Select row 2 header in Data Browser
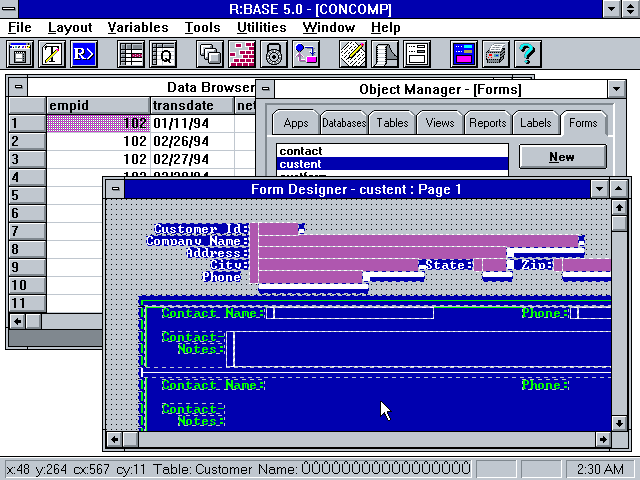Viewport: 640px width, 480px height. (x=27, y=141)
